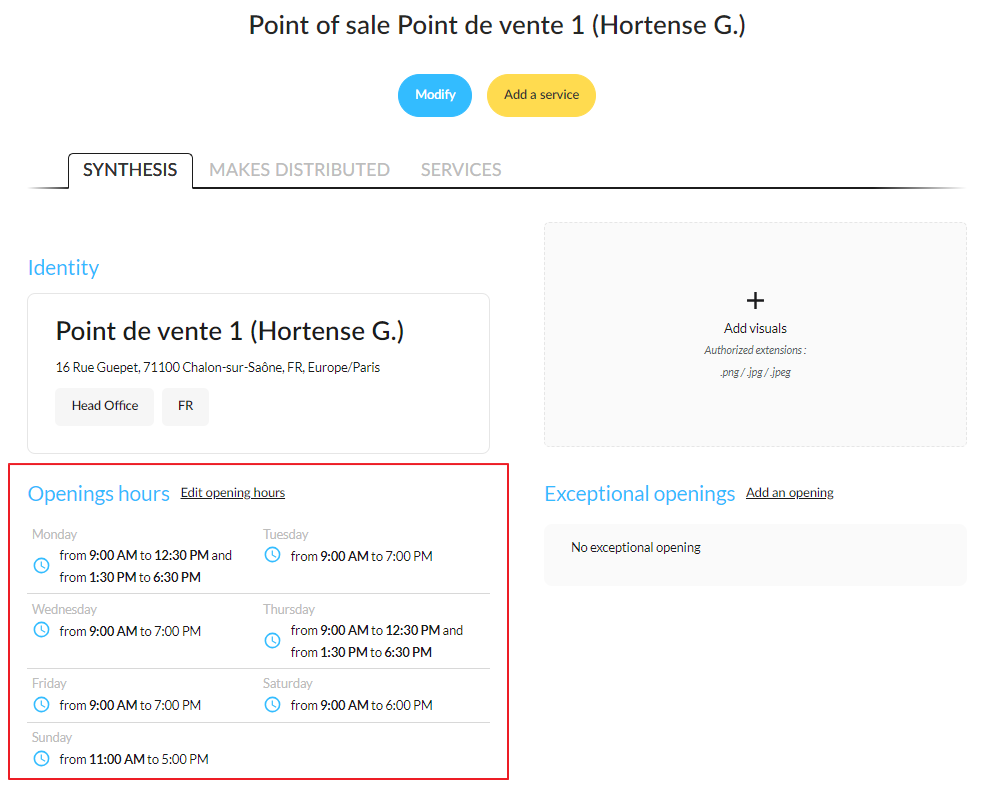
Task: Click the Point de vente 1 identity title
Action: 230,331
